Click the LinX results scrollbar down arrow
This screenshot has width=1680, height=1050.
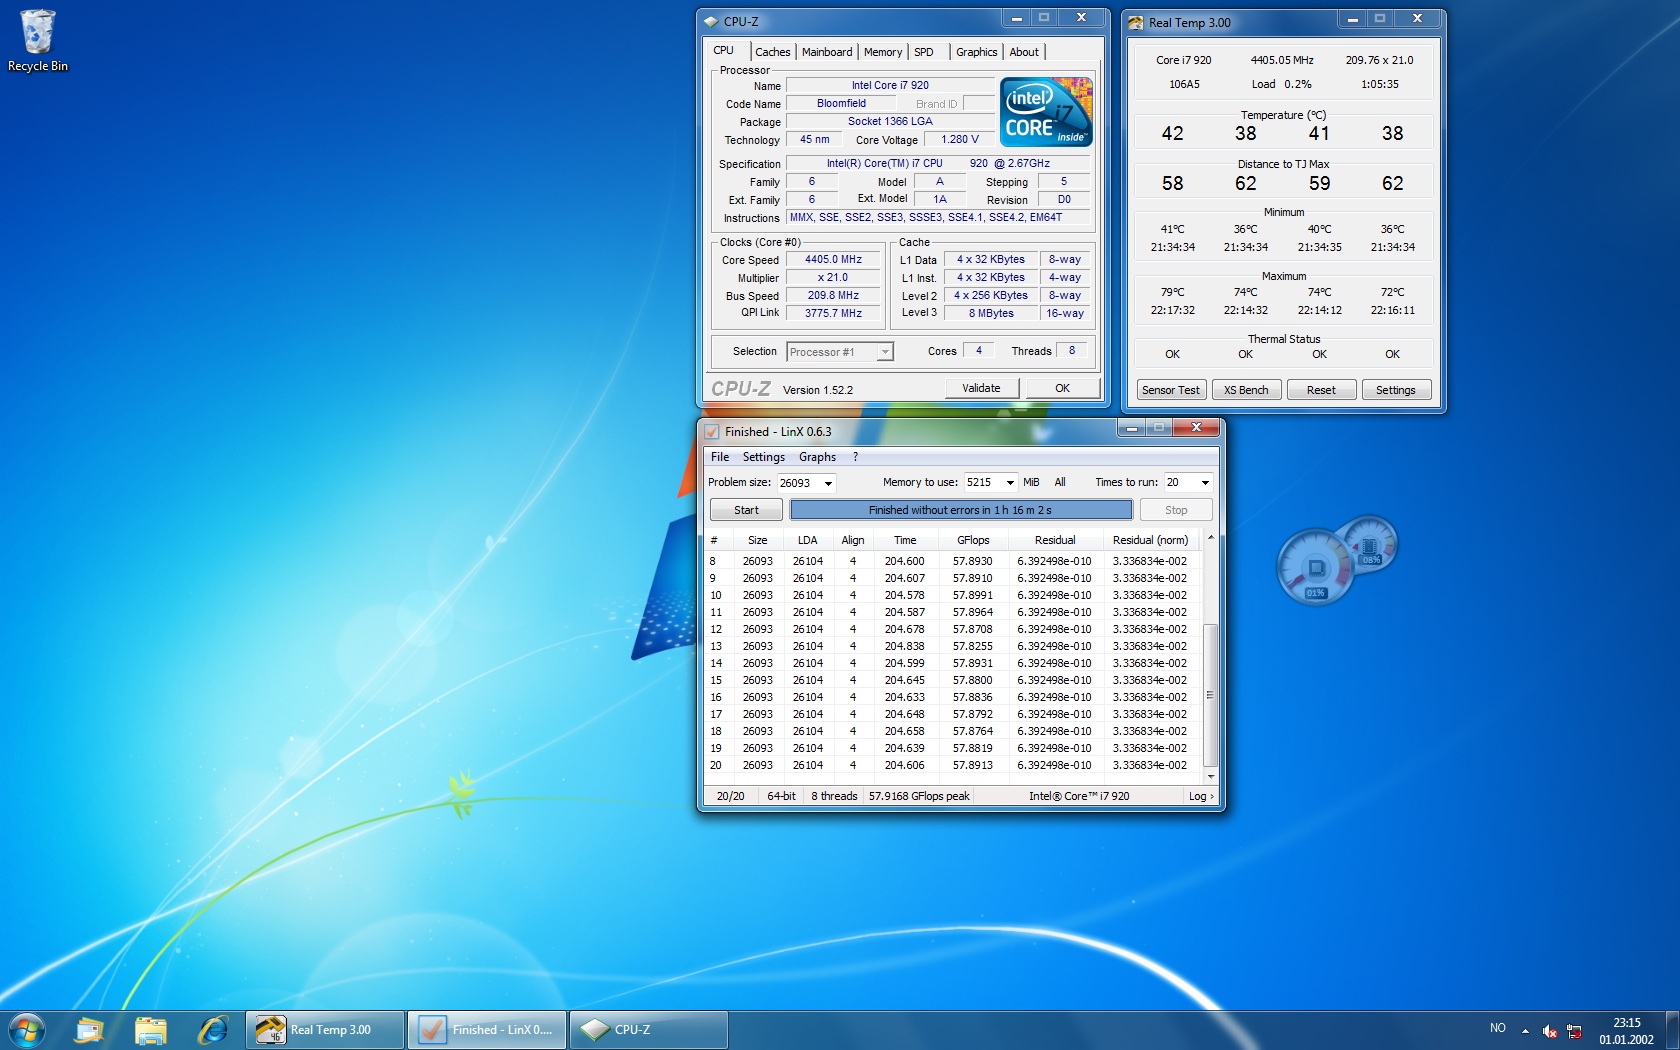[x=1210, y=776]
